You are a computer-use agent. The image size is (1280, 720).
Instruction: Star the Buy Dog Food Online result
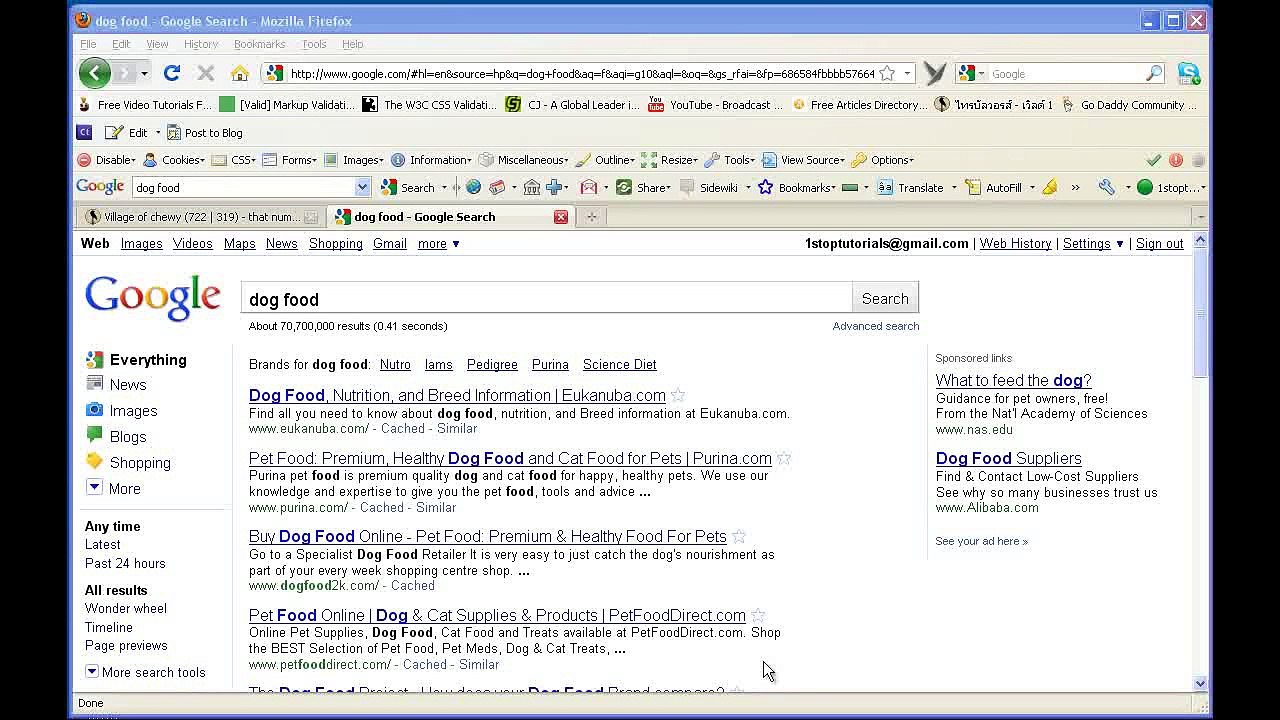click(739, 536)
